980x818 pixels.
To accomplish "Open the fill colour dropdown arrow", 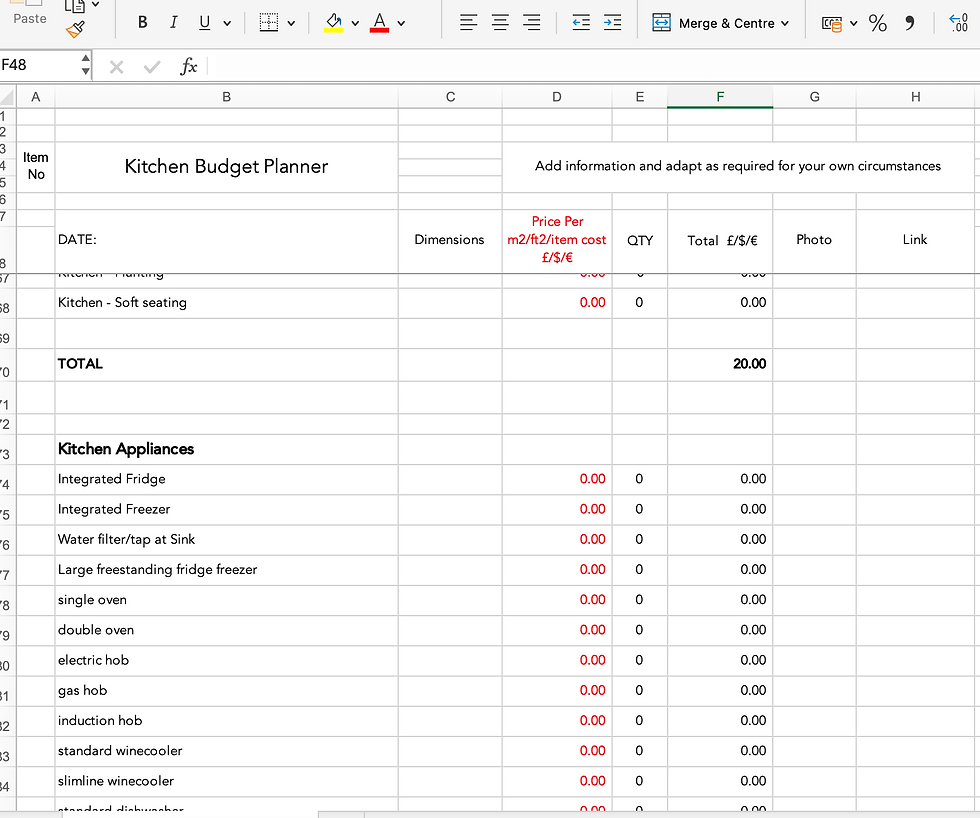I will [x=355, y=23].
